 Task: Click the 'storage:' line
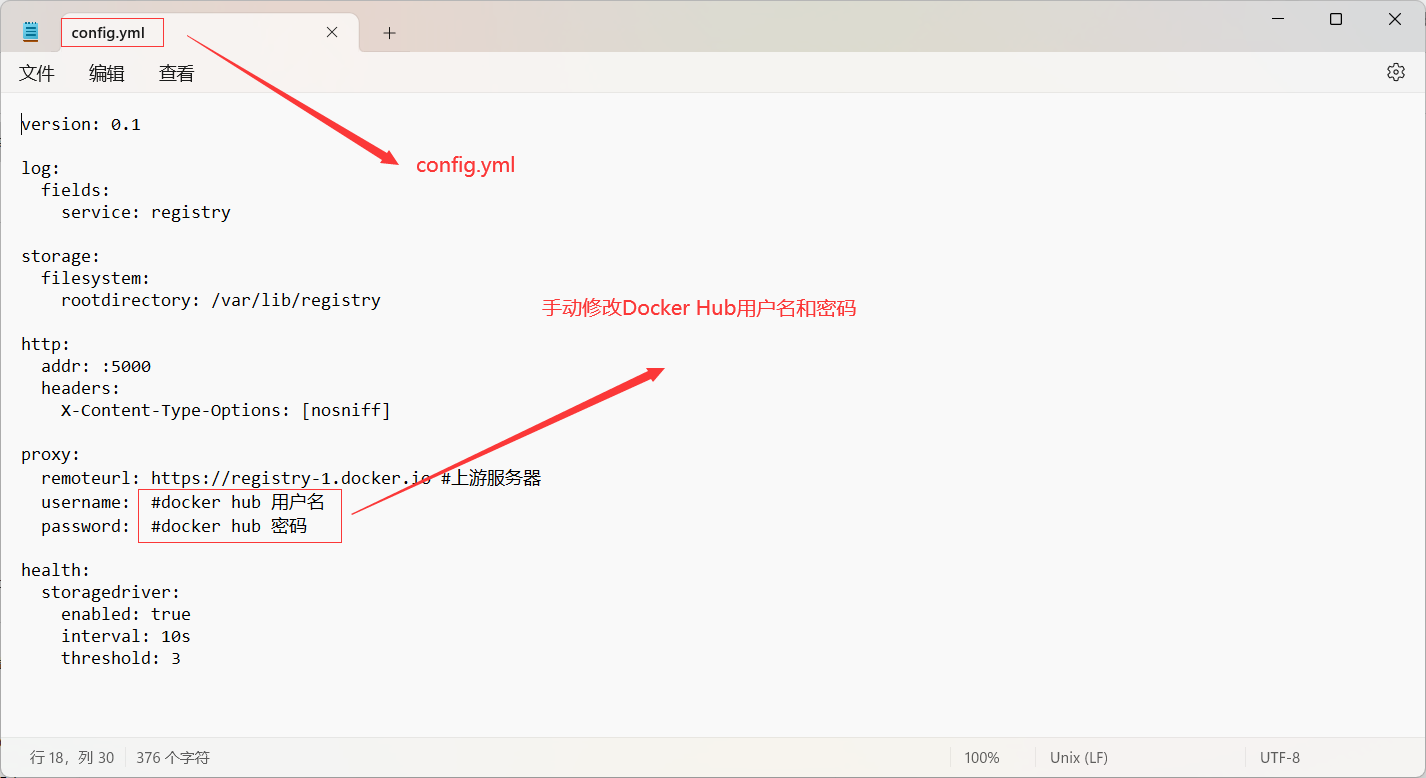coord(61,256)
